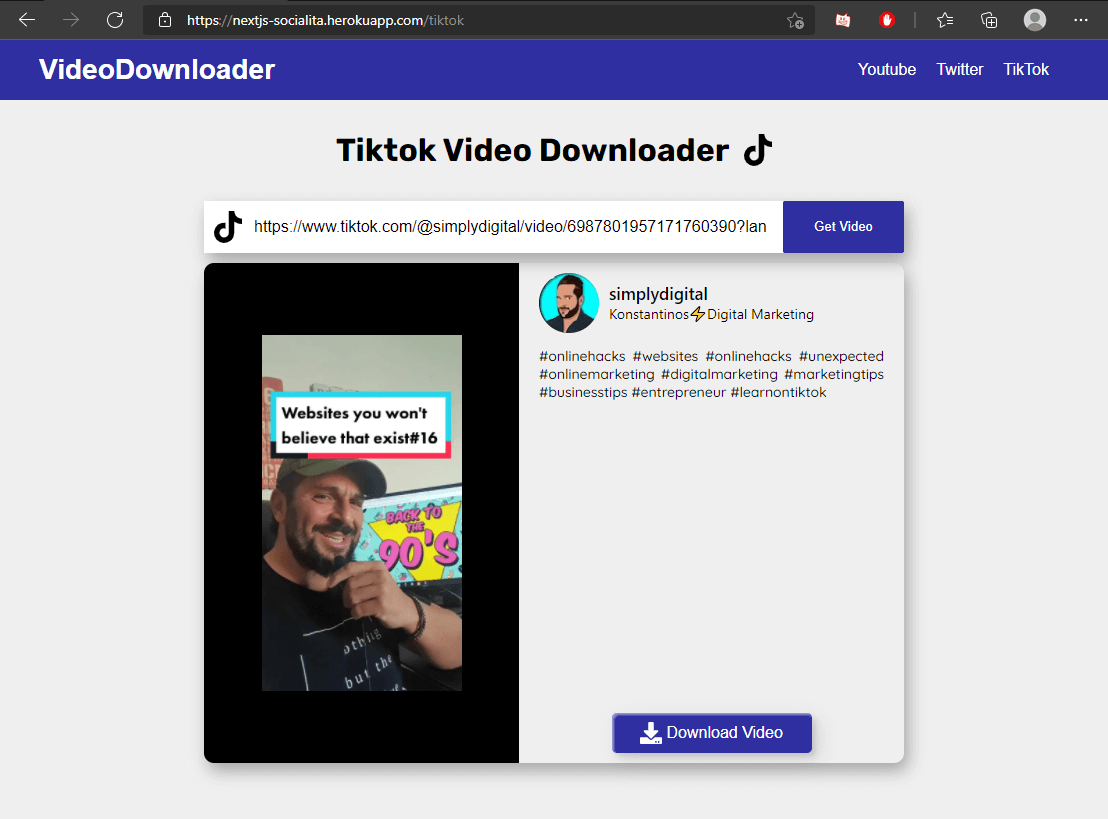Click the browser forward arrow
Viewport: 1108px width, 819px height.
71,20
